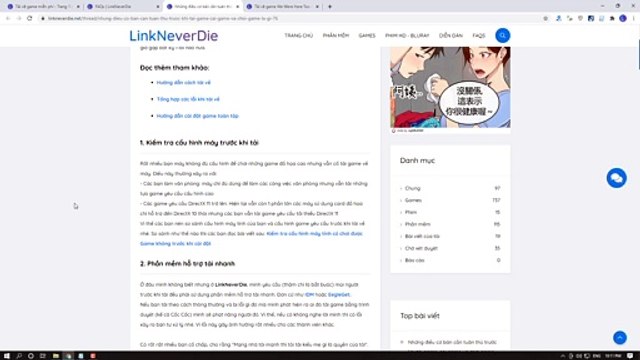Reload the current page

click(x=29, y=18)
